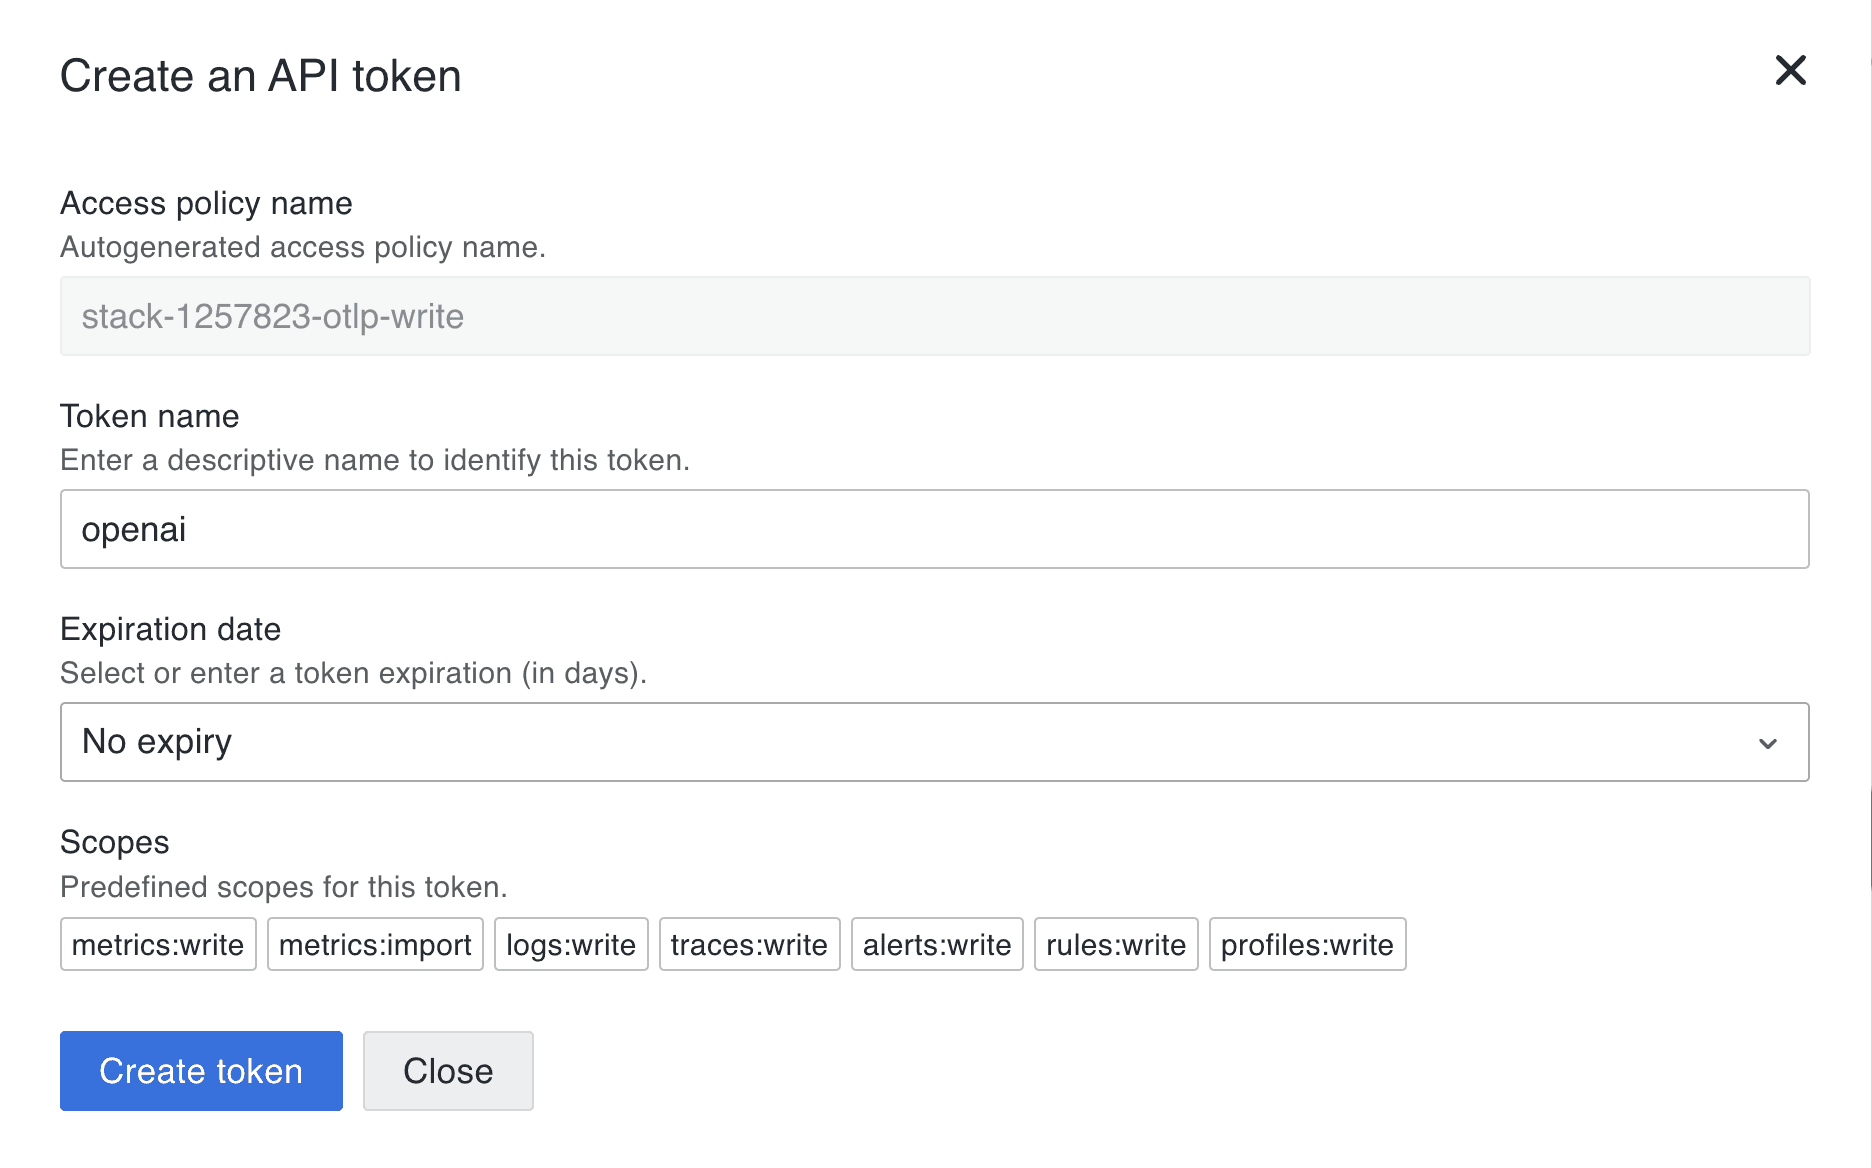
Task: Select the profiles:write scope chip
Action: [1306, 943]
